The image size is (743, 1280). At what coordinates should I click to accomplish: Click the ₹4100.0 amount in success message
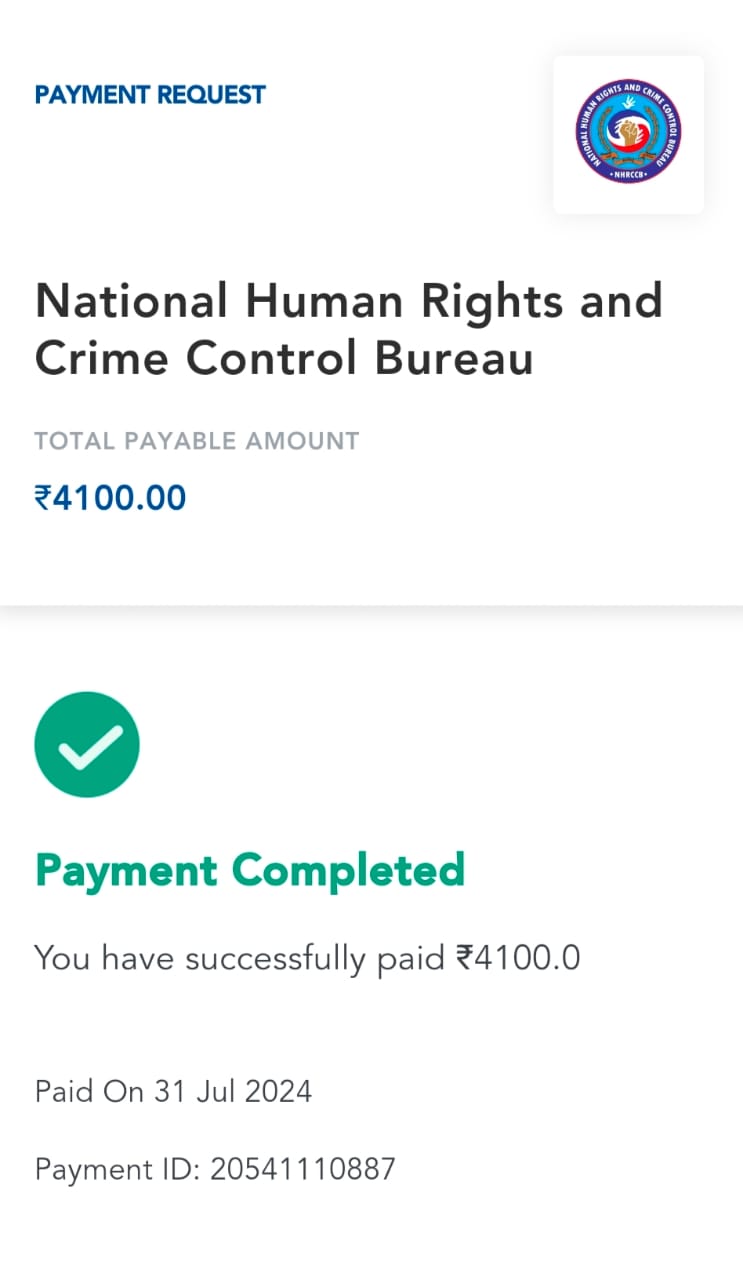[x=518, y=958]
